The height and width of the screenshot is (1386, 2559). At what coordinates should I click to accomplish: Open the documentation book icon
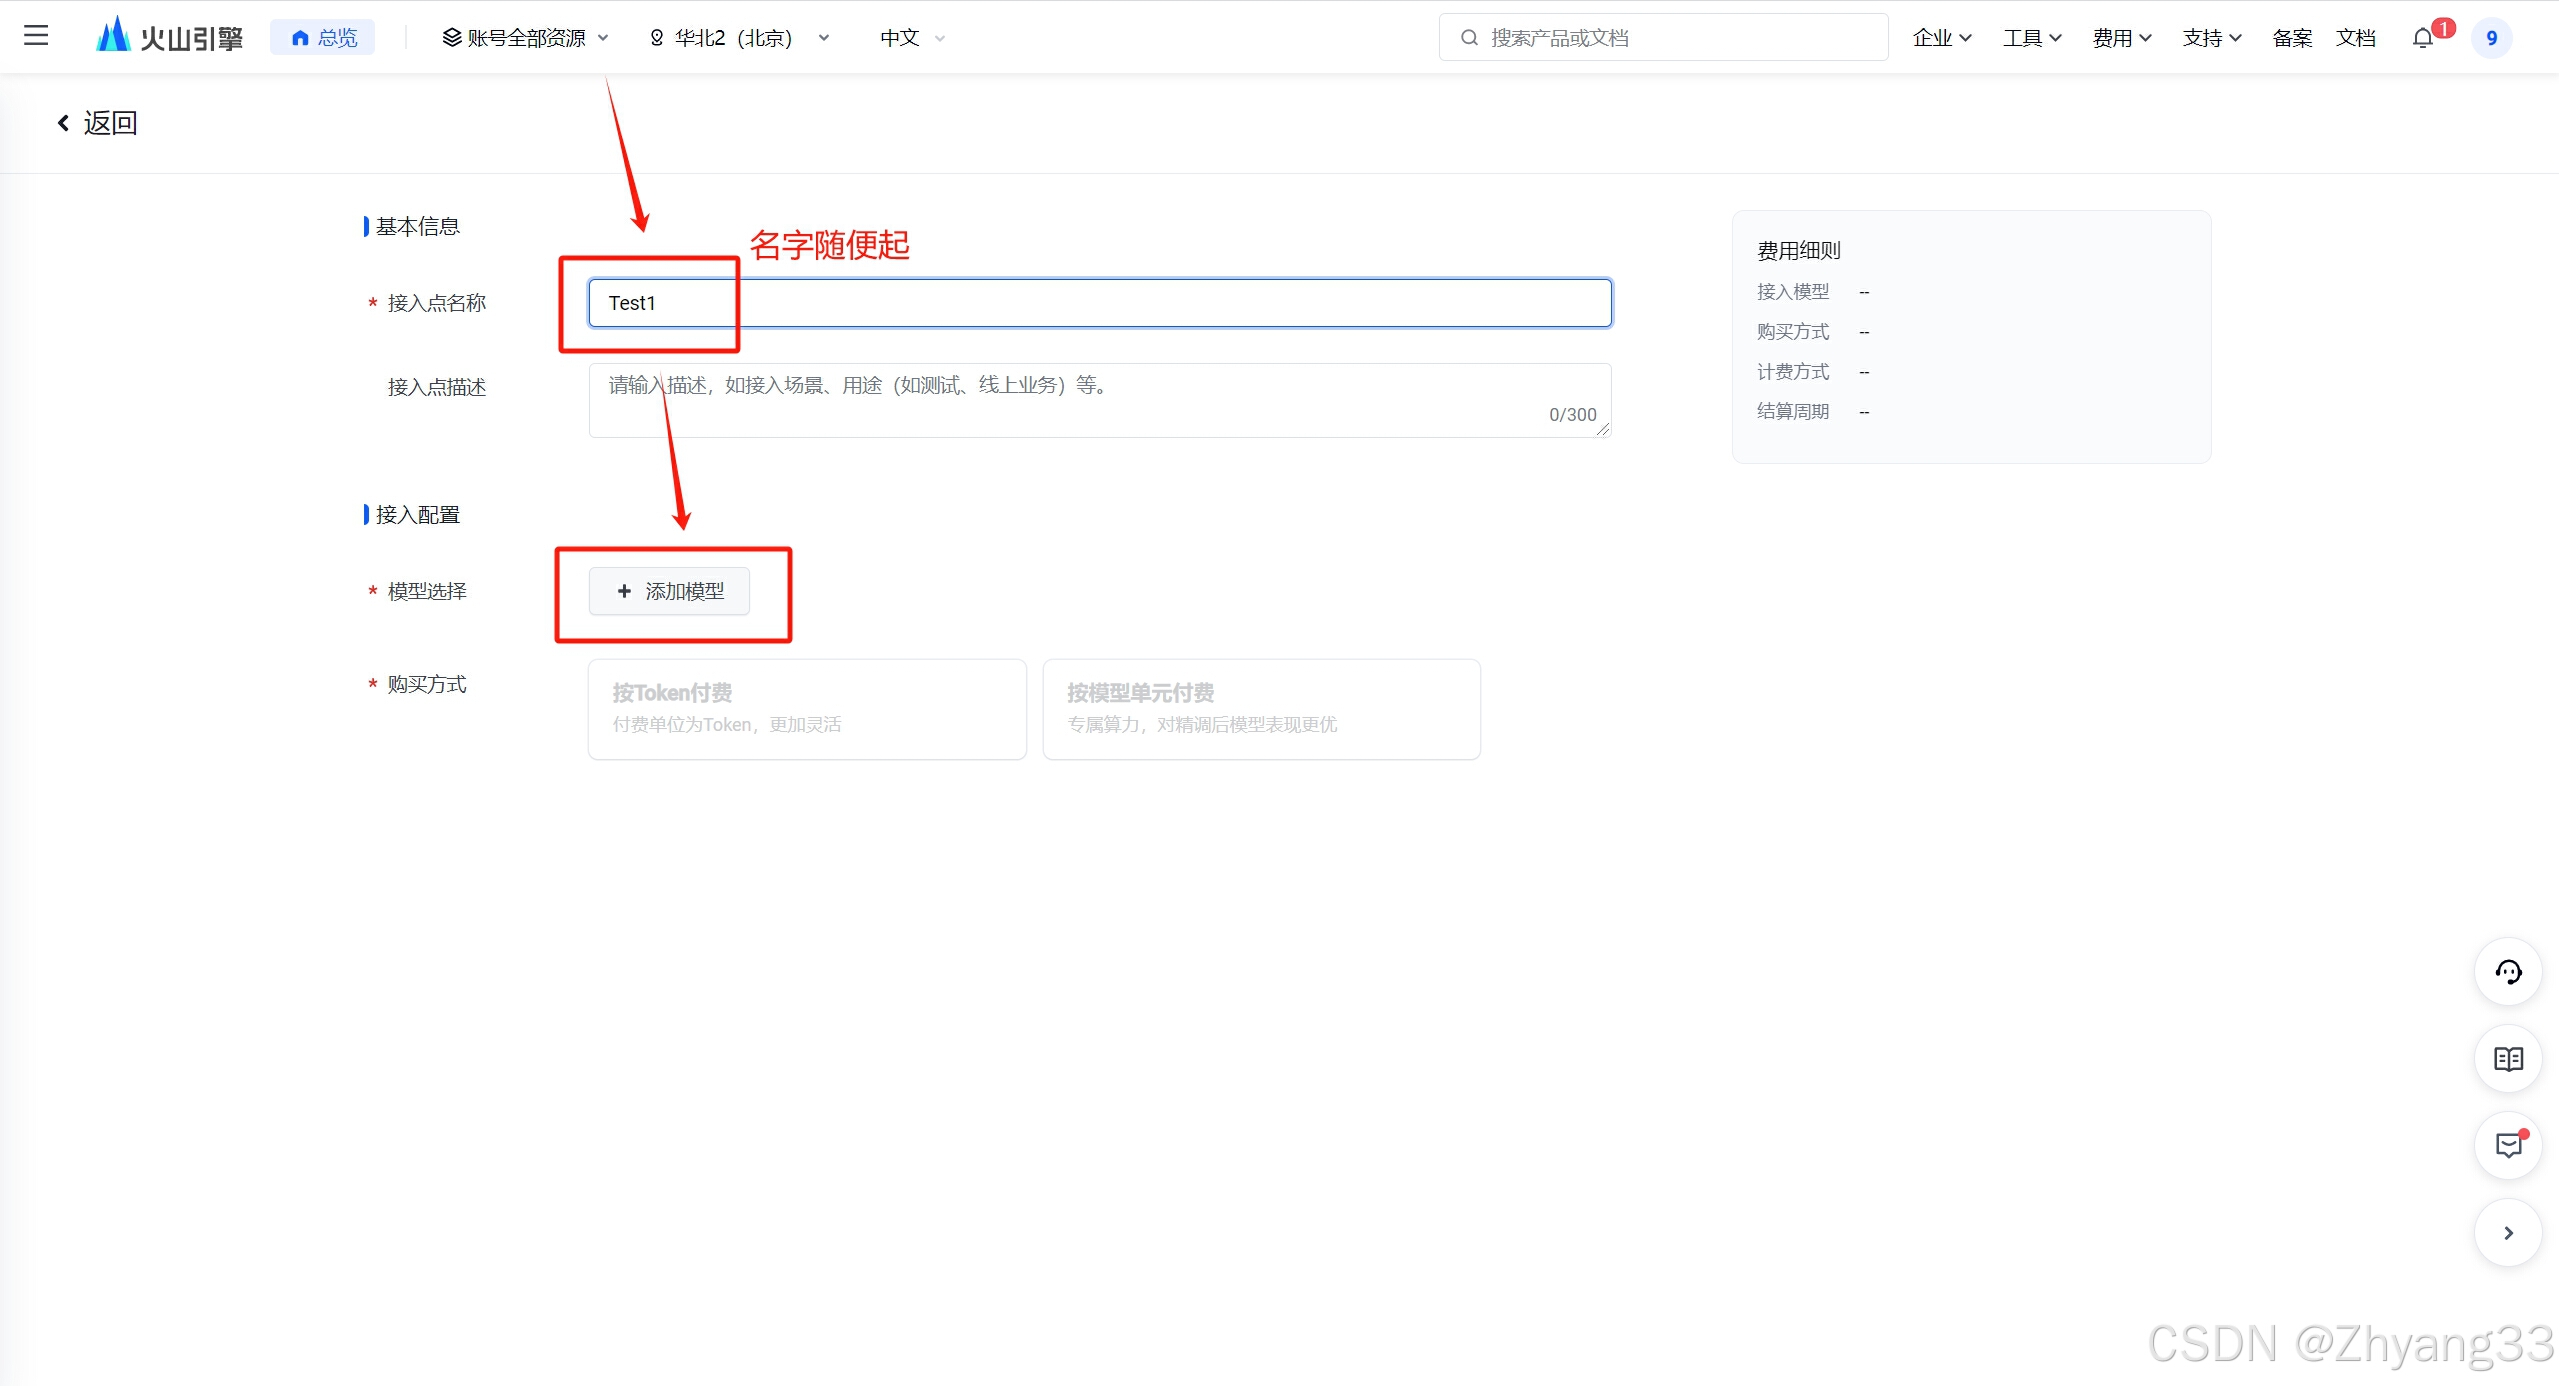[x=2507, y=1059]
